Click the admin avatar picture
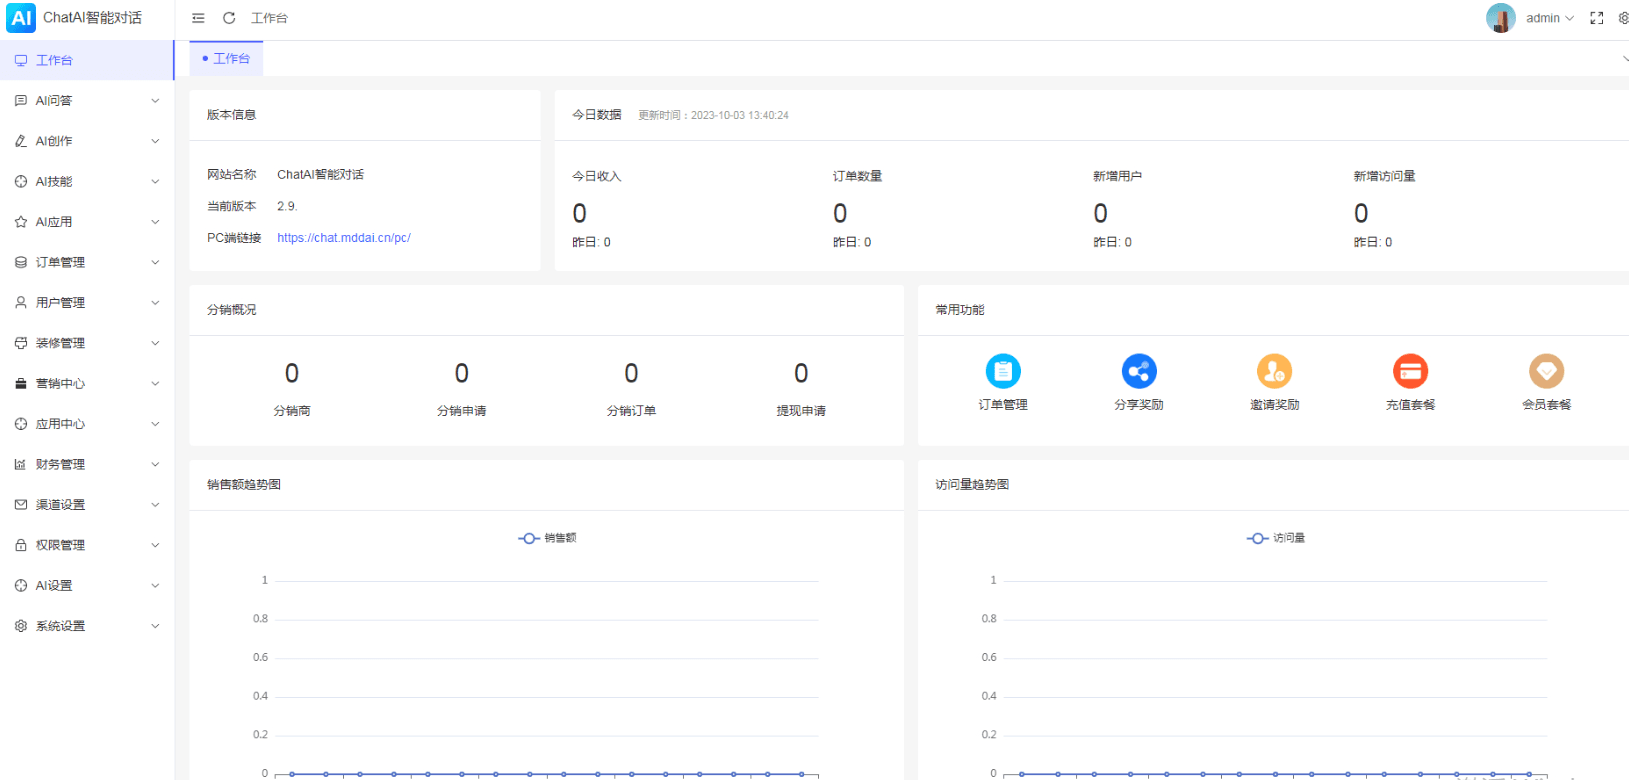This screenshot has width=1629, height=780. 1501,18
